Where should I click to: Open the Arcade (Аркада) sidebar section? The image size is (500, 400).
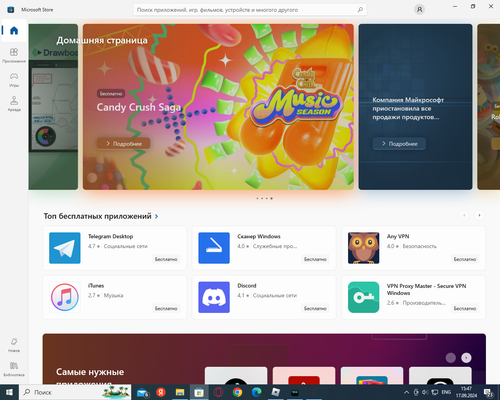point(14,103)
